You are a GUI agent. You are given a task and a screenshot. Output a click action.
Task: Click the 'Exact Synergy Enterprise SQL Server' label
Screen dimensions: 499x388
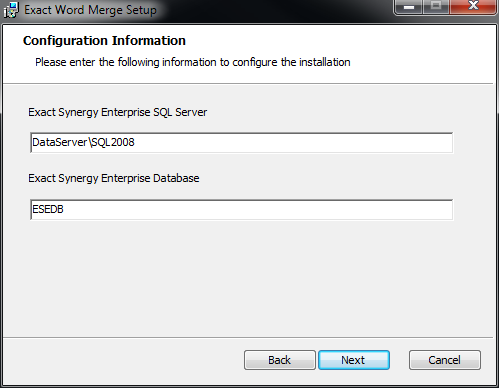click(117, 112)
